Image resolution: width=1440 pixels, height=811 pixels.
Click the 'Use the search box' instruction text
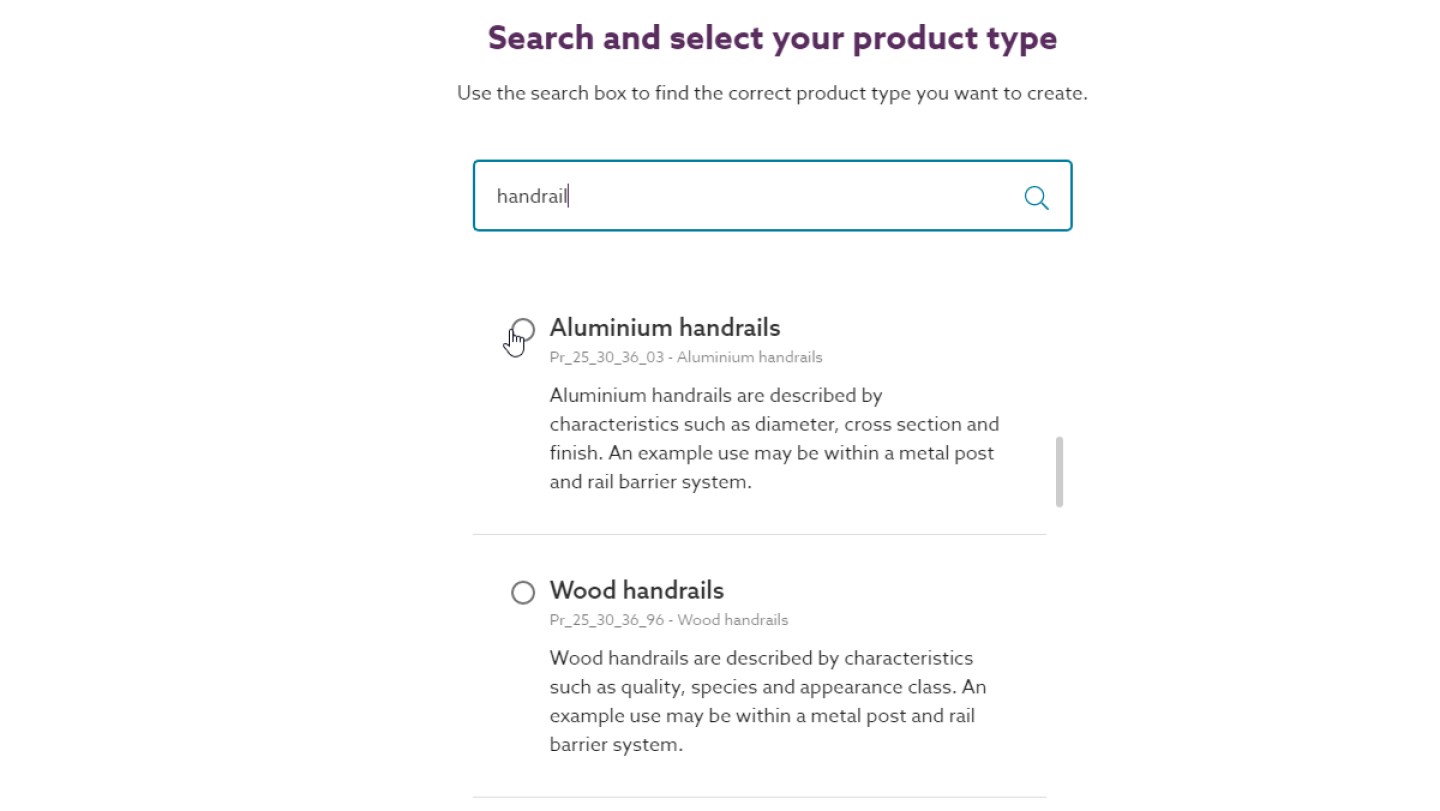point(772,93)
